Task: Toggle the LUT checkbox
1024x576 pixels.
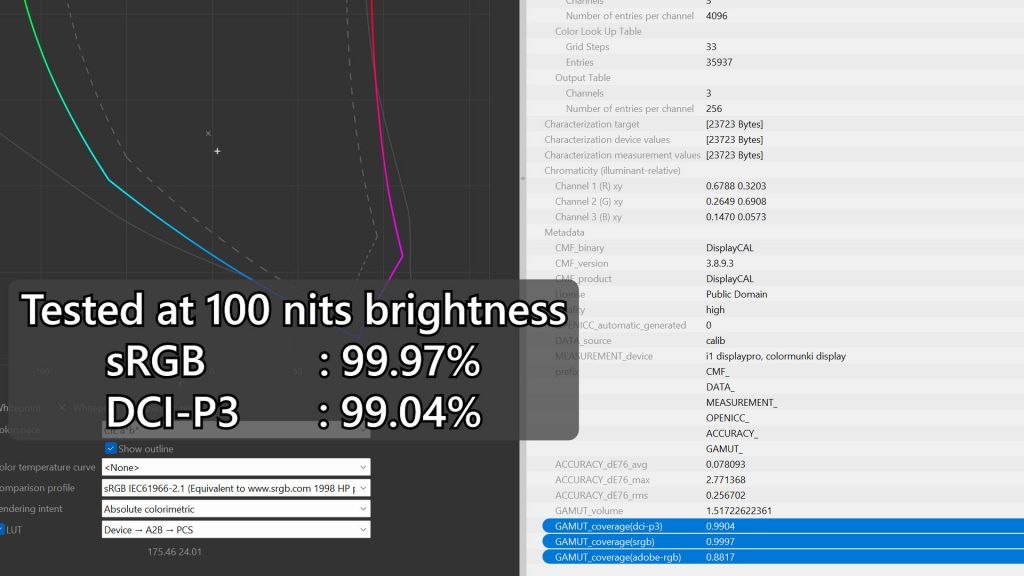Action: pos(2,530)
